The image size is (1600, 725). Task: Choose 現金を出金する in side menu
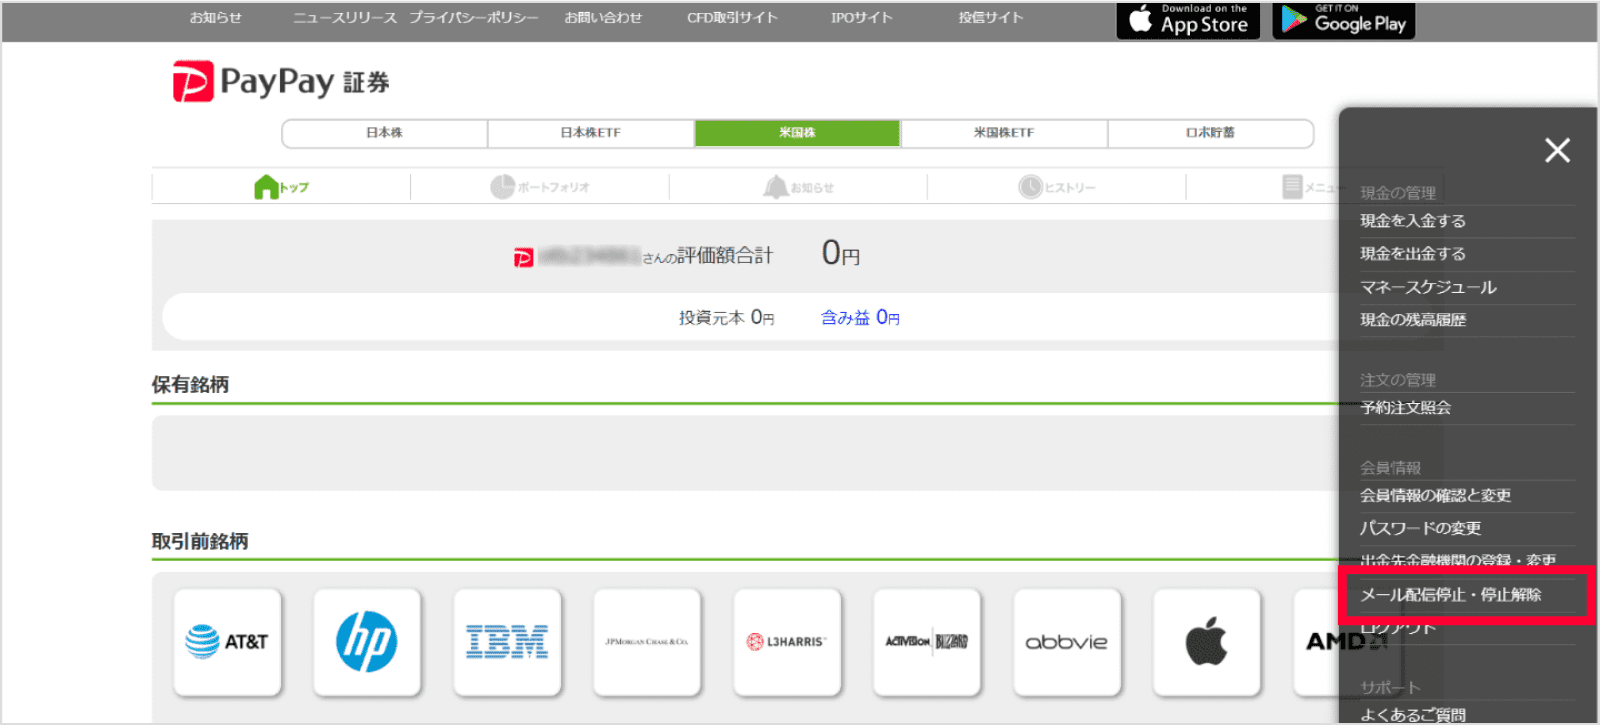(x=1413, y=254)
